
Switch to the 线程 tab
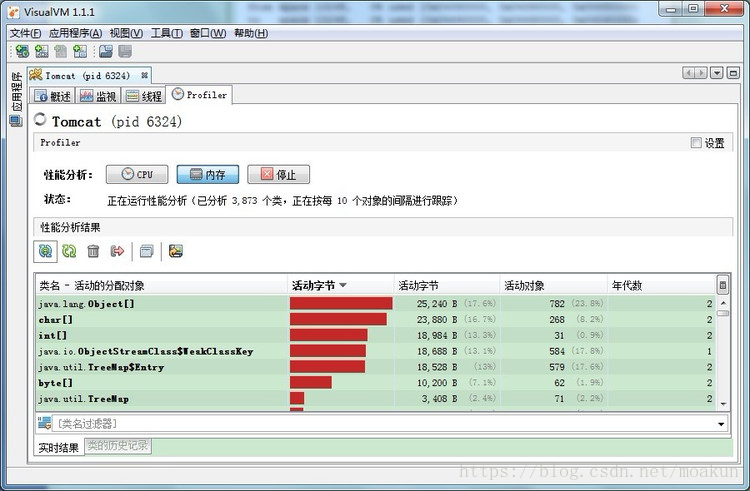(143, 96)
